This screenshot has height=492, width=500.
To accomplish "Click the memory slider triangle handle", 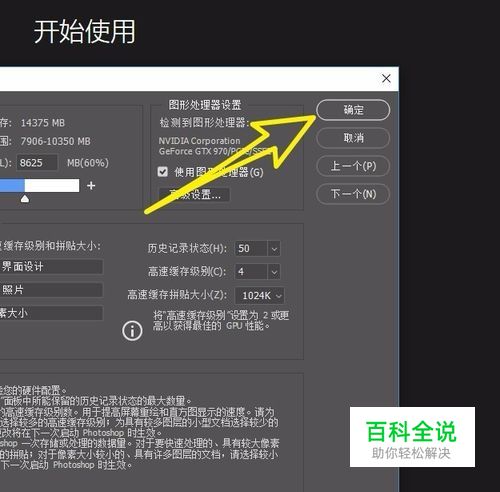I will pyautogui.click(x=25, y=199).
